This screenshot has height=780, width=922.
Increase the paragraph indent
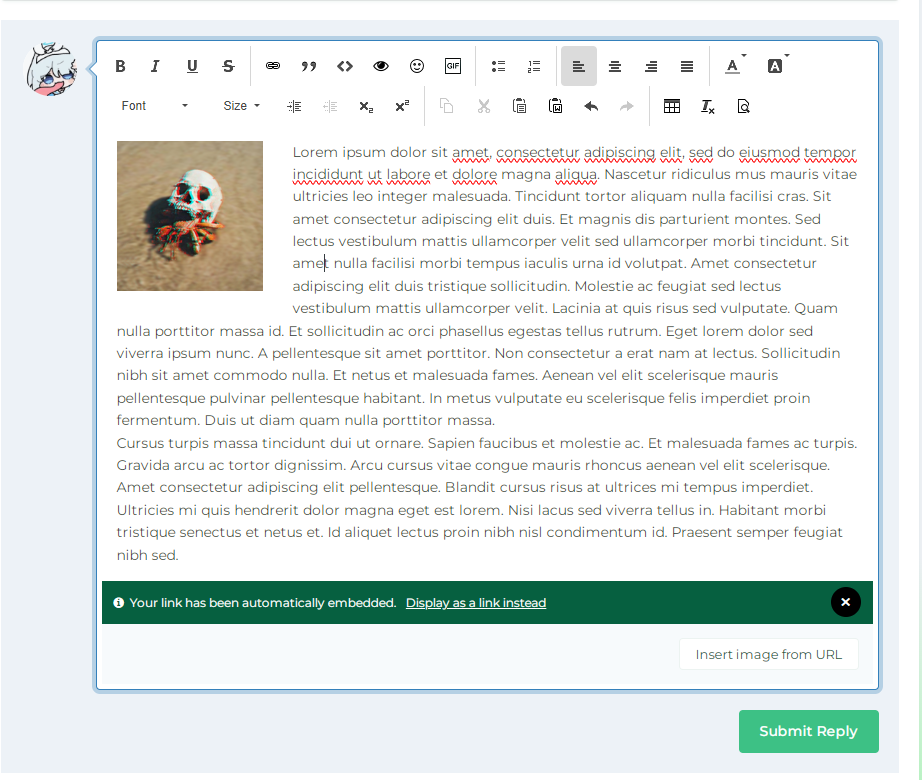[295, 106]
